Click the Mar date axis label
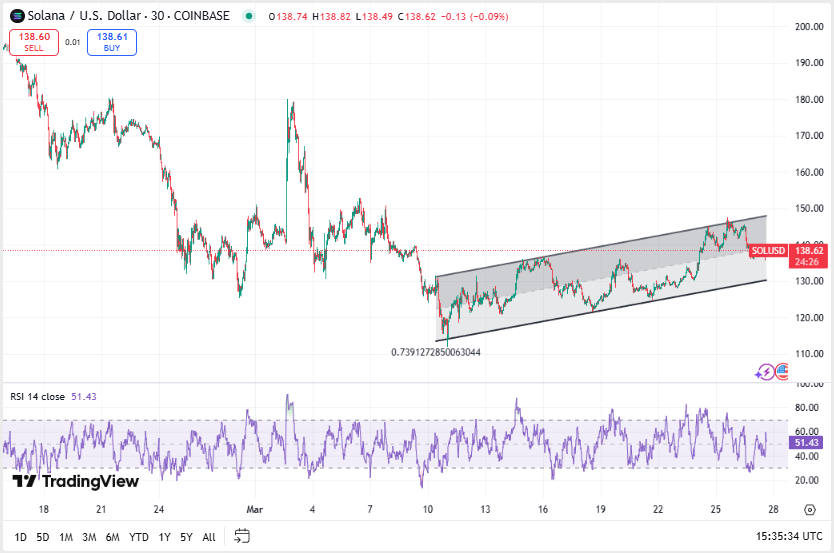This screenshot has height=553, width=834. (x=255, y=509)
